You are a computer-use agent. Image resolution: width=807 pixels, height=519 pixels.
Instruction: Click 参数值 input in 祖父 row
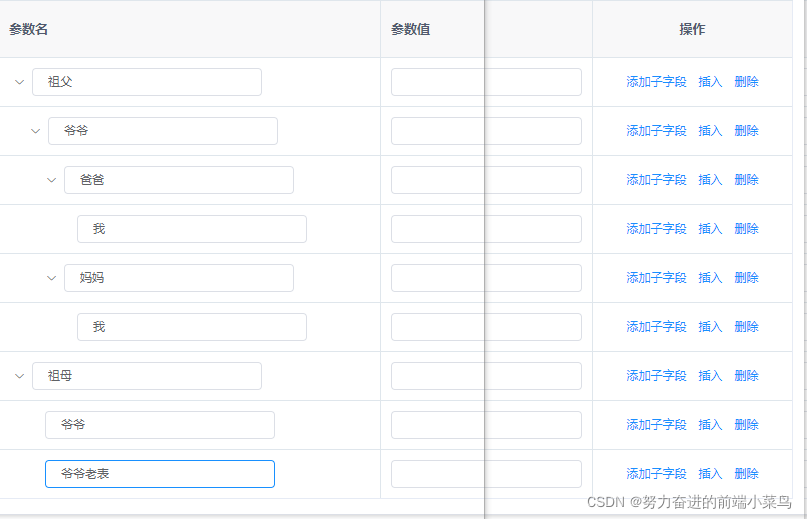(x=486, y=82)
